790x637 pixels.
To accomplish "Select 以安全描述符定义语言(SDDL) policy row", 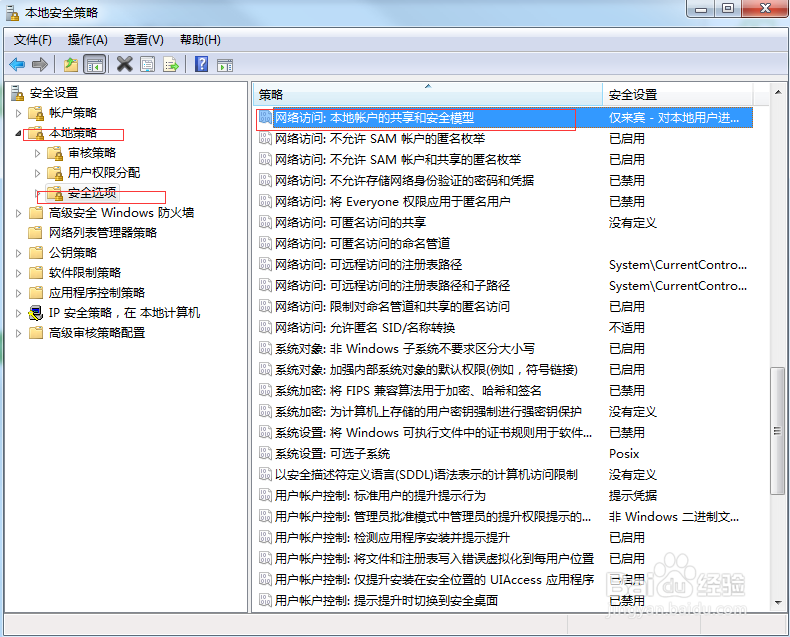I will (503, 474).
